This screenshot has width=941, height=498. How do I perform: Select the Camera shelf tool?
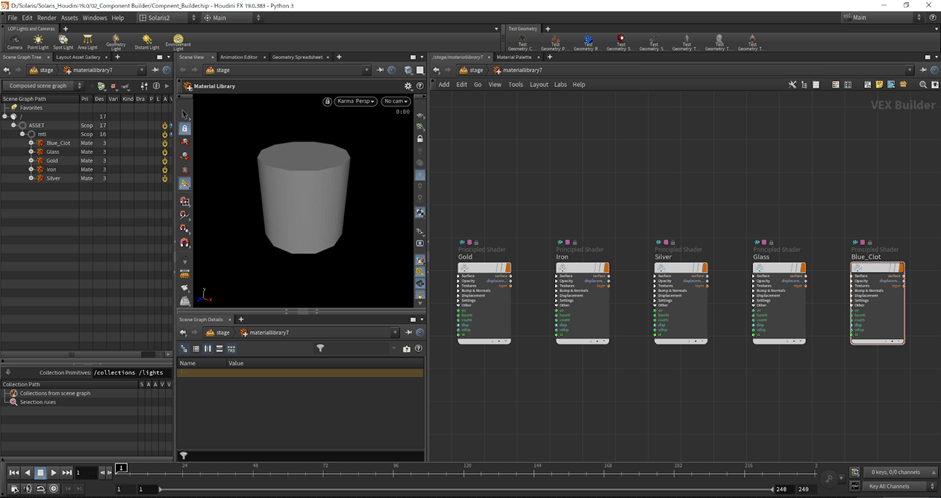pos(15,41)
